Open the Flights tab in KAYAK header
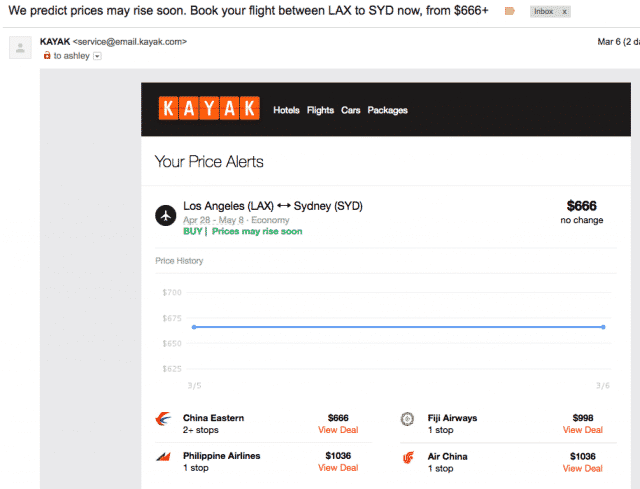640x489 pixels. 320,110
